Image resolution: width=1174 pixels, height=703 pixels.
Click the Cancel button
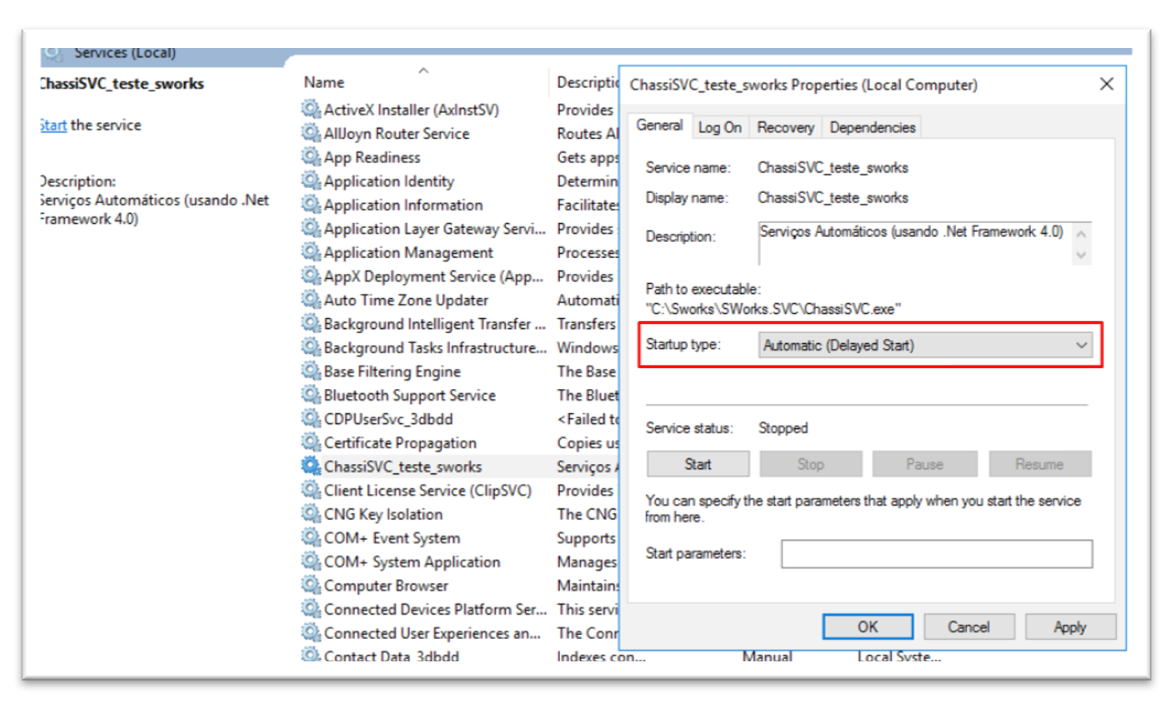[968, 627]
